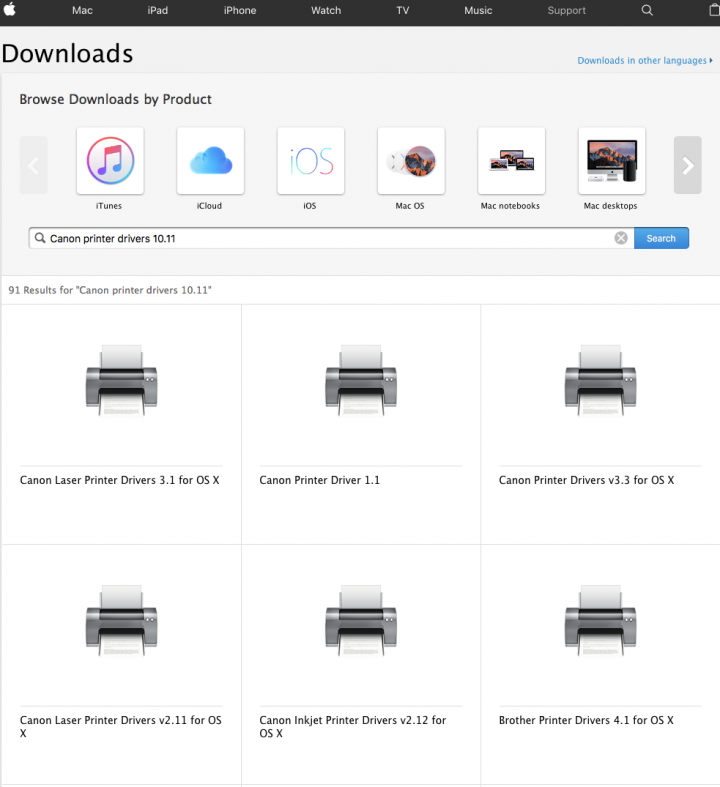720x787 pixels.
Task: Clear the search field with the X icon
Action: click(621, 238)
